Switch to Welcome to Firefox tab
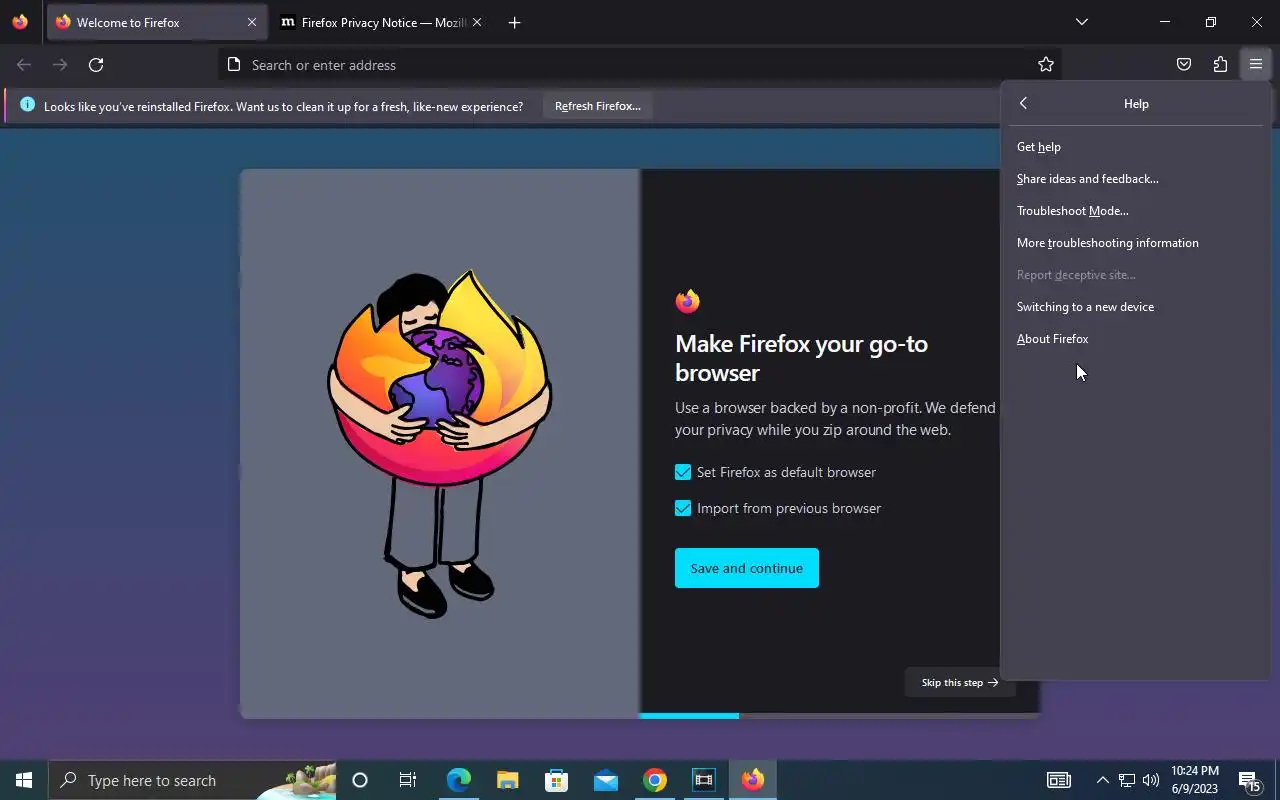 [x=156, y=22]
